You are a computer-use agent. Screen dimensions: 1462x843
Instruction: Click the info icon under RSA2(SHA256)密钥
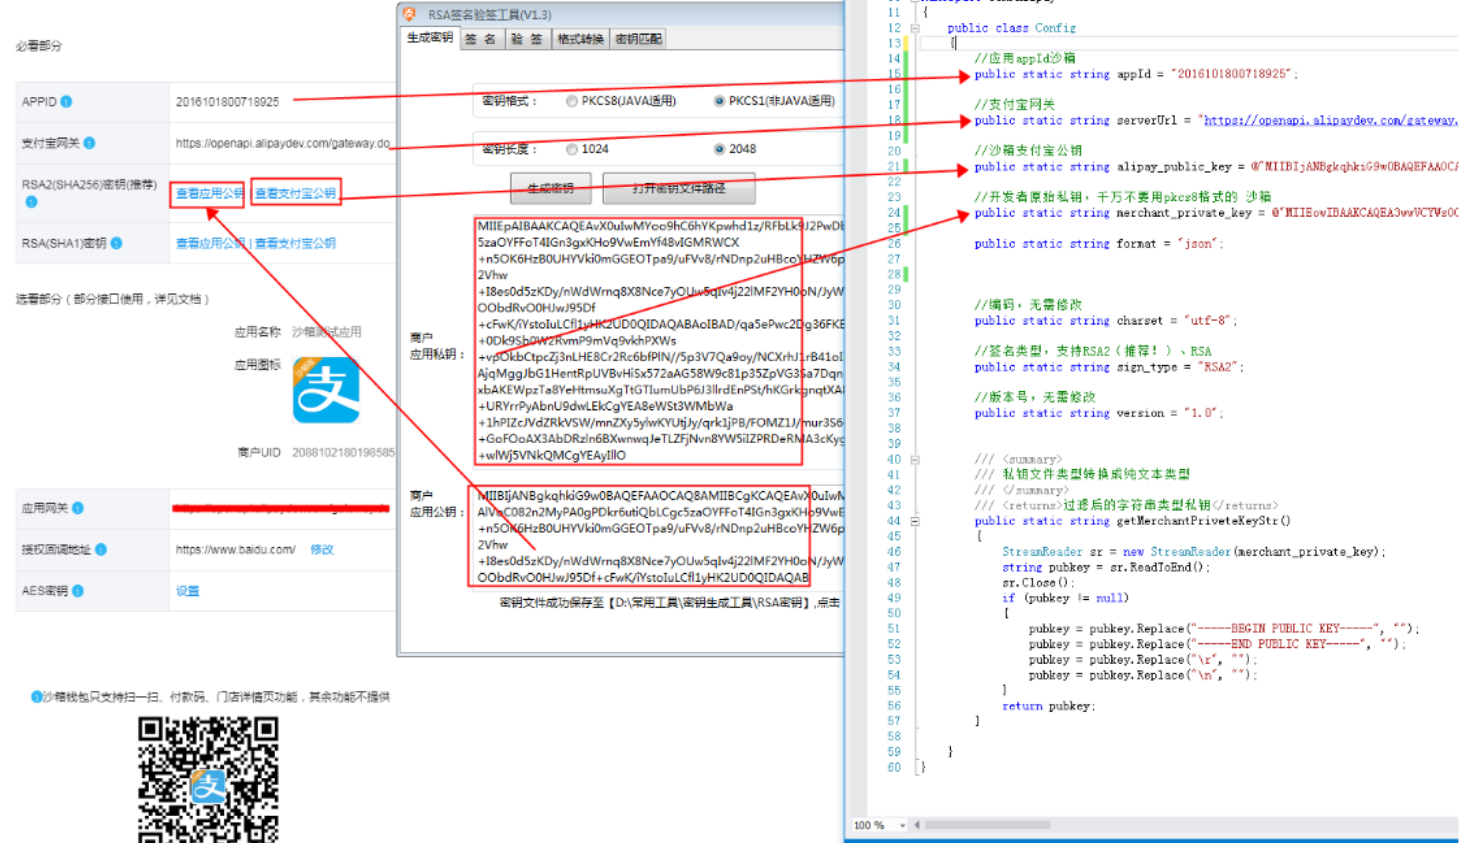31,202
